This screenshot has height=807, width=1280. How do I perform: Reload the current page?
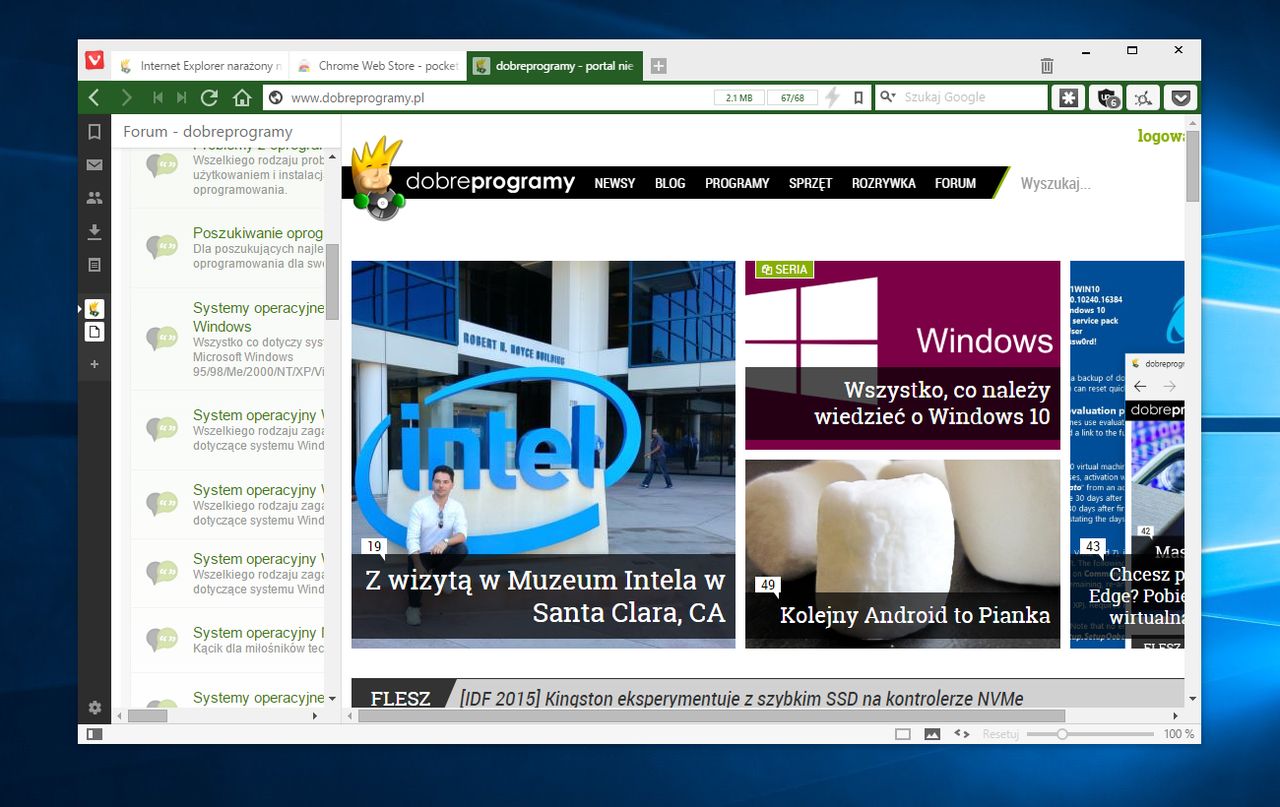point(209,97)
